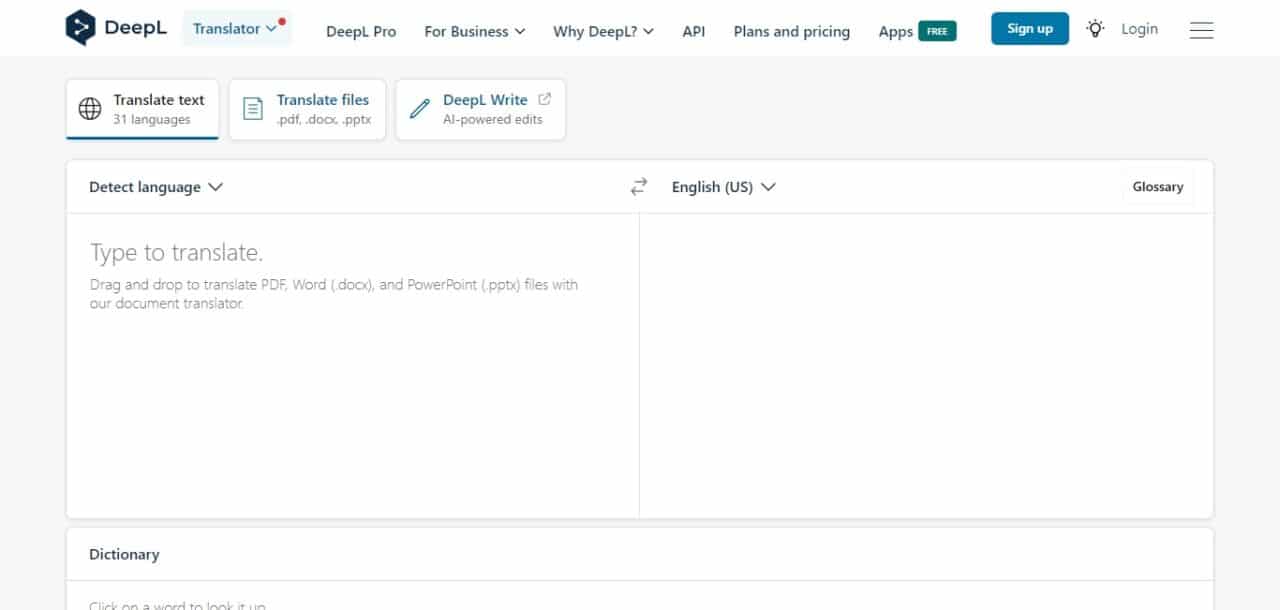Viewport: 1280px width, 610px height.
Task: Select the Translate text tab
Action: pyautogui.click(x=142, y=109)
